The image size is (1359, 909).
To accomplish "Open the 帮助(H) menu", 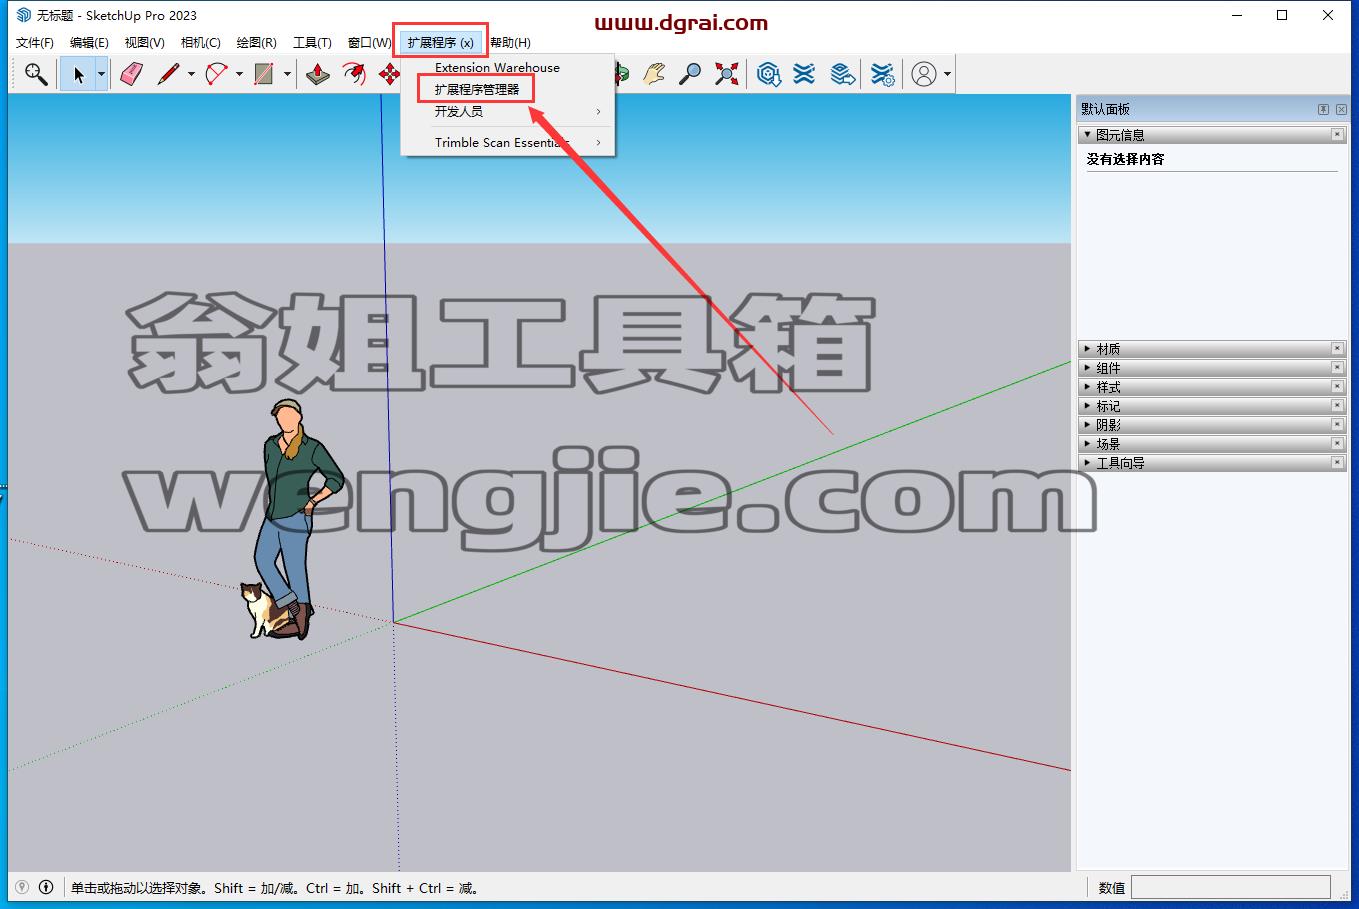I will pos(510,43).
